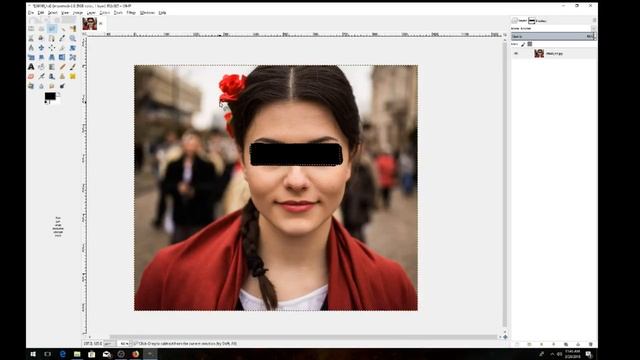Open the Filters menu

[131, 13]
